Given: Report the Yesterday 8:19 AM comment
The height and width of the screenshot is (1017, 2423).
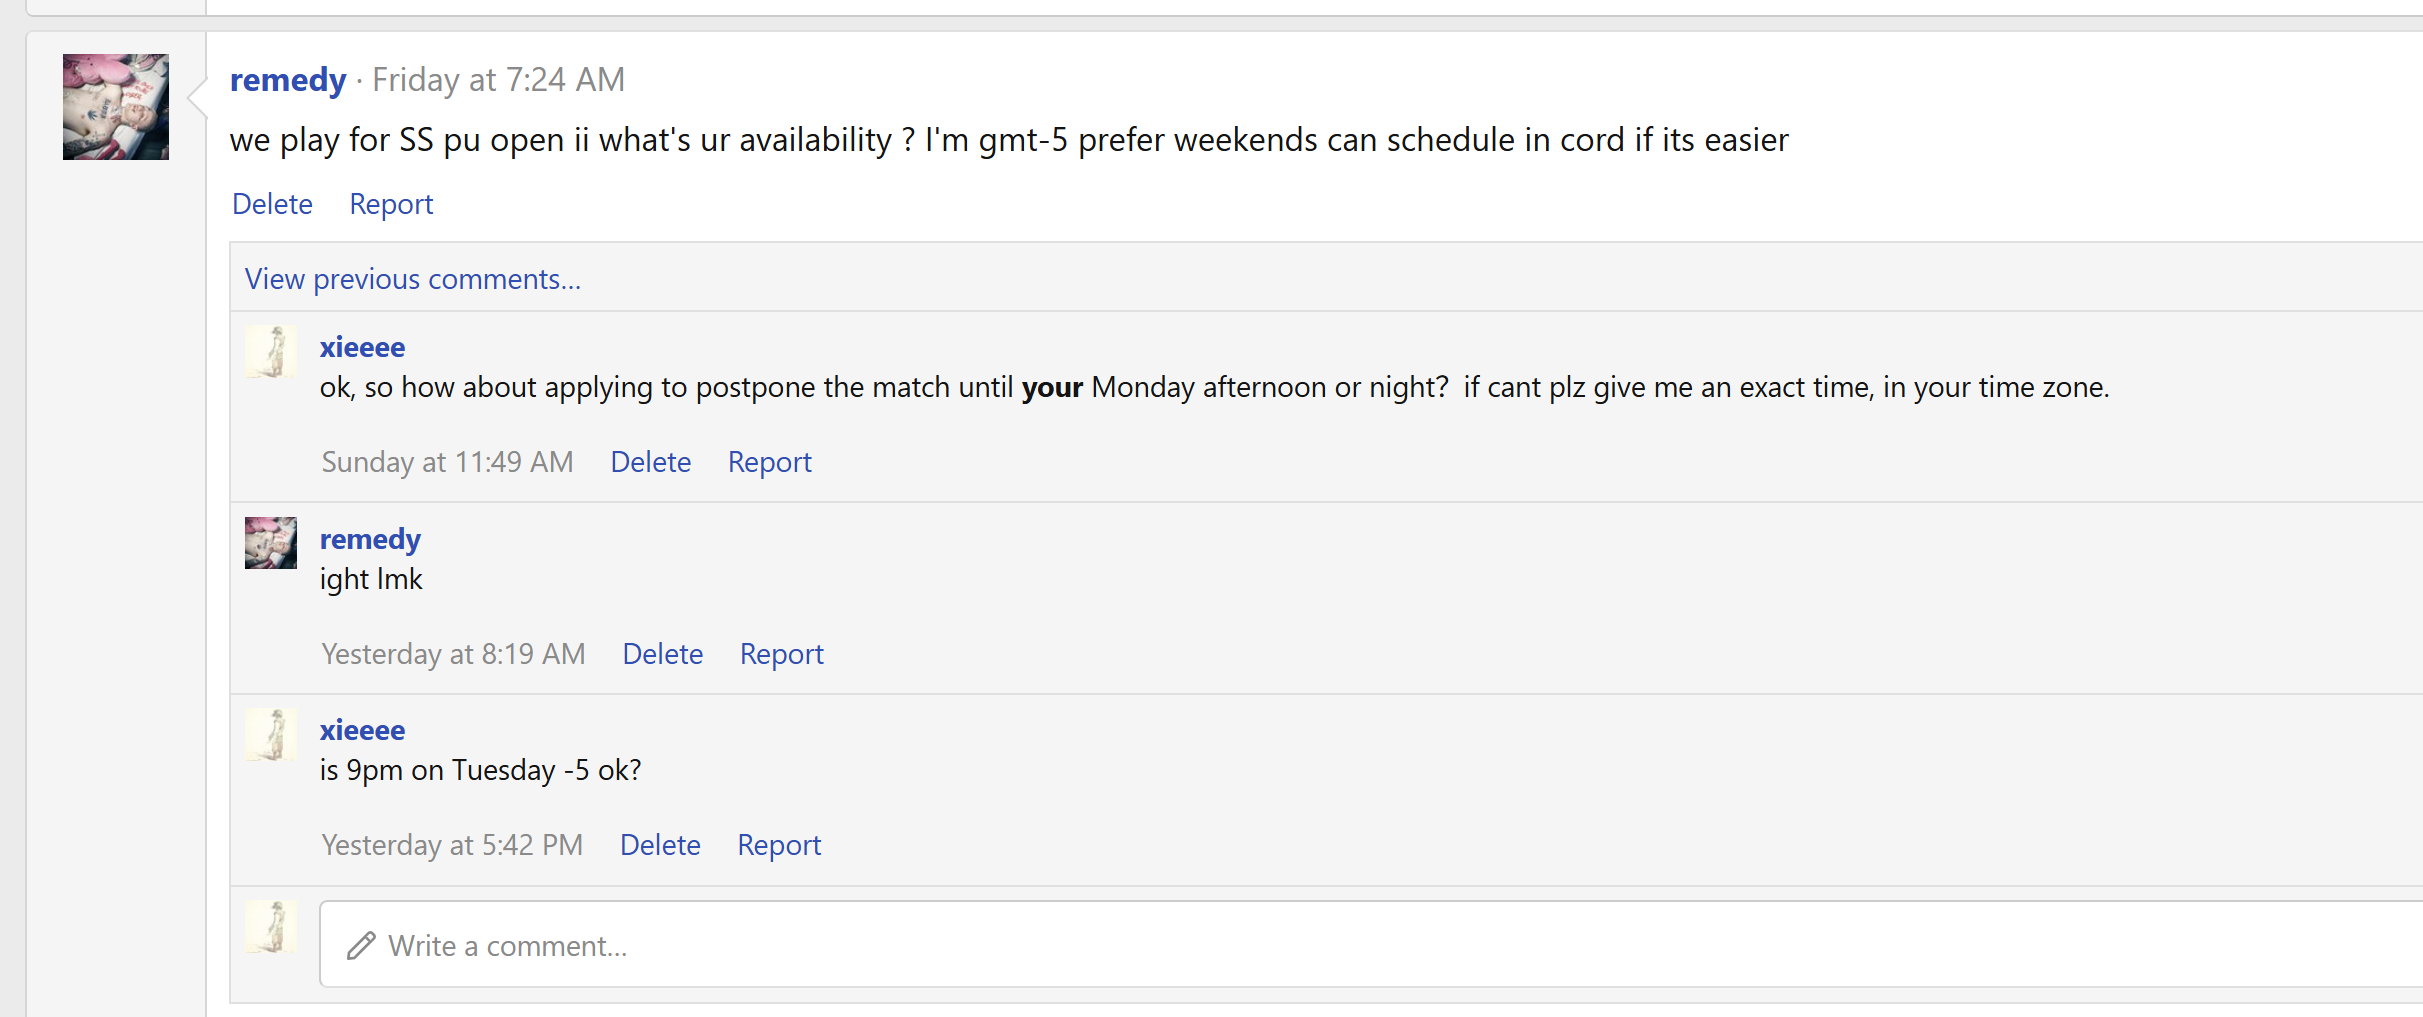Looking at the screenshot, I should [781, 654].
